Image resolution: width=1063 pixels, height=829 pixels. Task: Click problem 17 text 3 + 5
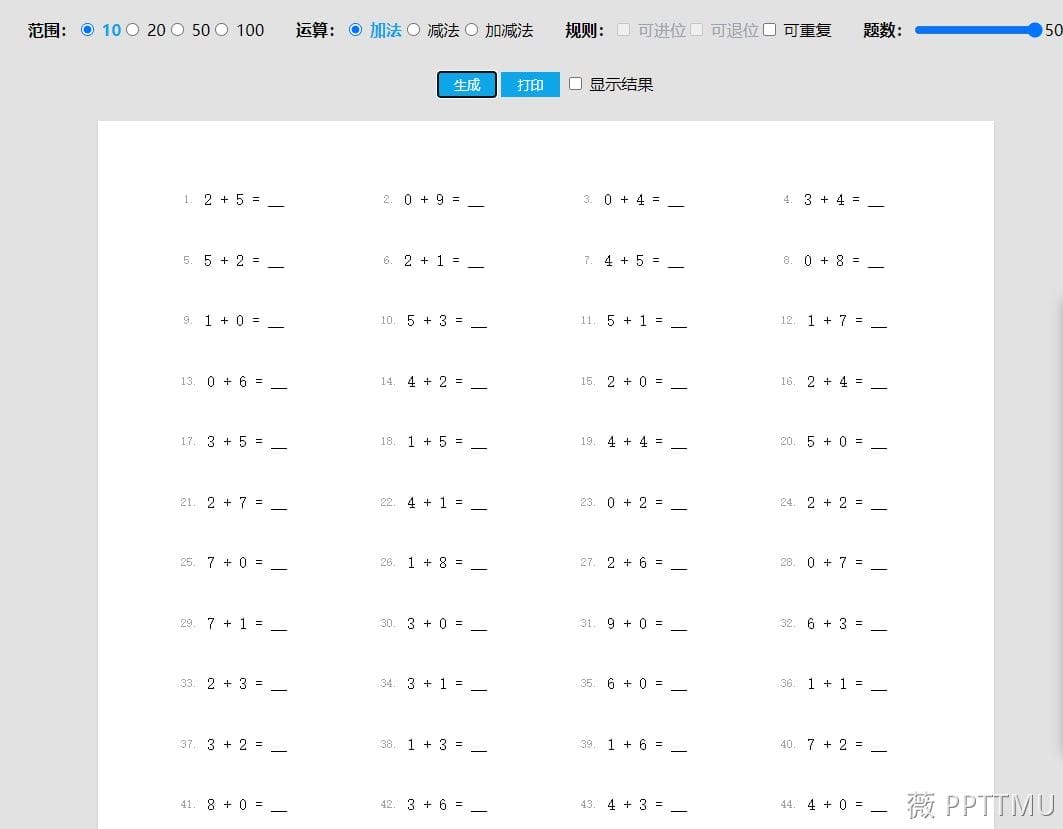pos(226,442)
